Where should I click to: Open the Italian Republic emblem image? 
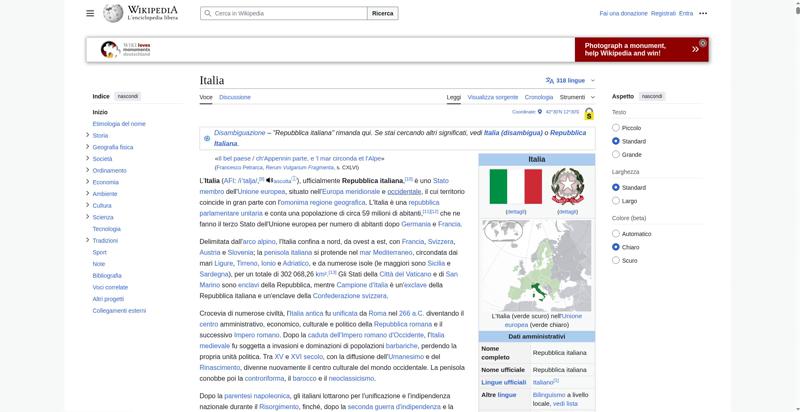(567, 187)
